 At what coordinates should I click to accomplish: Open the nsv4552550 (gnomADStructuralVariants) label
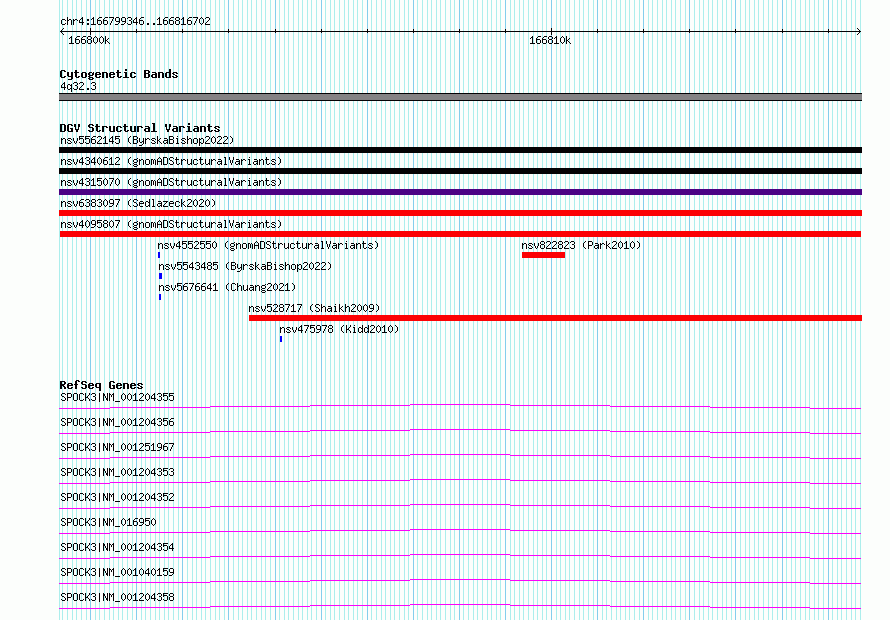tap(268, 245)
